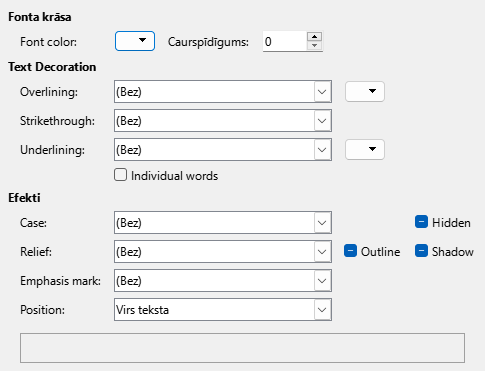Open the Case effect dropdown

coord(223,222)
